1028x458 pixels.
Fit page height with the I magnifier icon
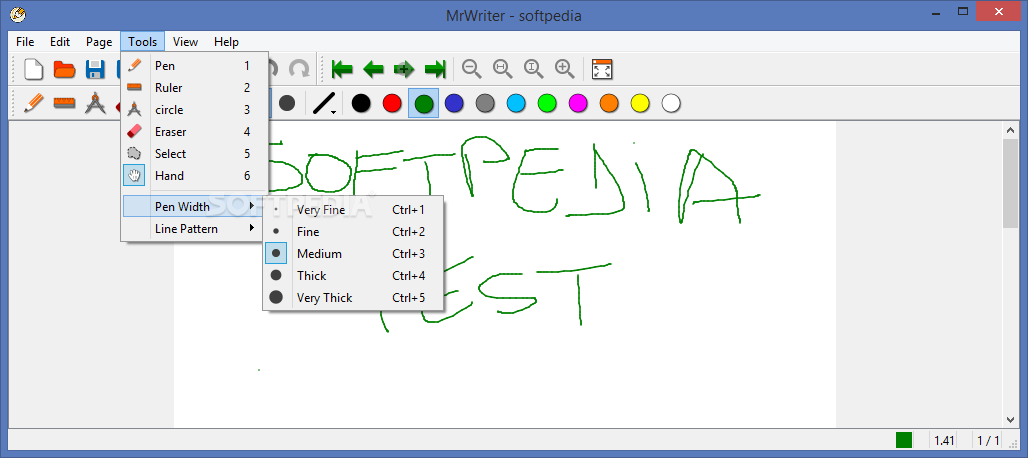pyautogui.click(x=534, y=69)
